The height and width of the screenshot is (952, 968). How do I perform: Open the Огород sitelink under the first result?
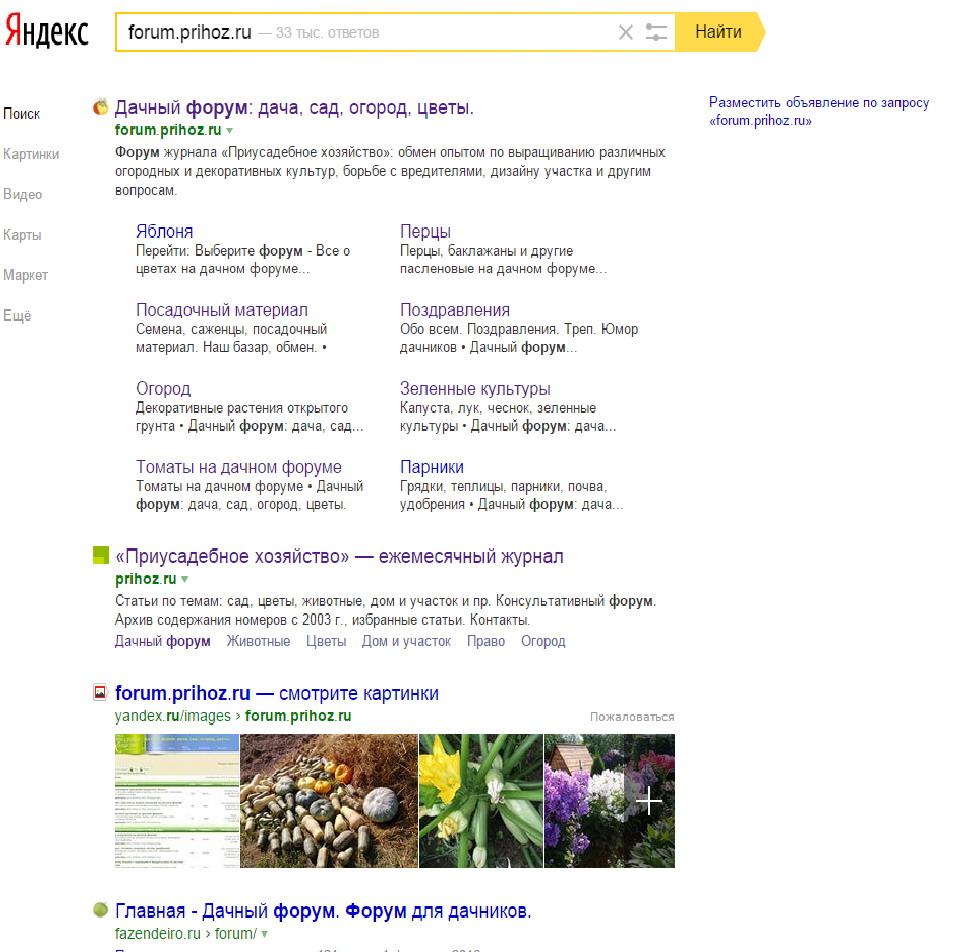click(164, 388)
